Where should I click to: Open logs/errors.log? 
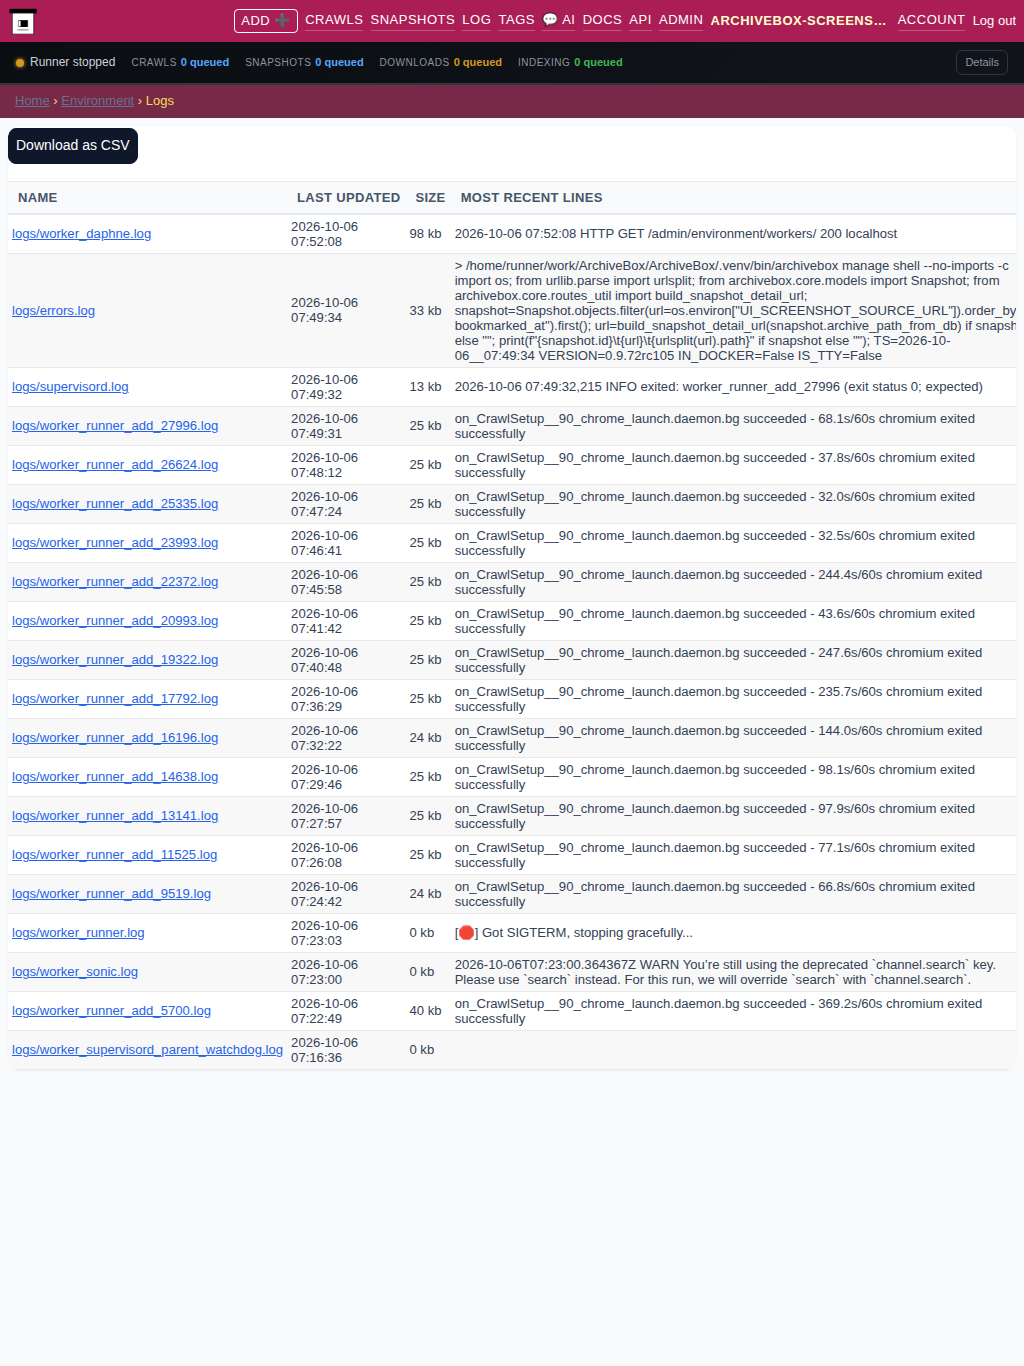[54, 311]
